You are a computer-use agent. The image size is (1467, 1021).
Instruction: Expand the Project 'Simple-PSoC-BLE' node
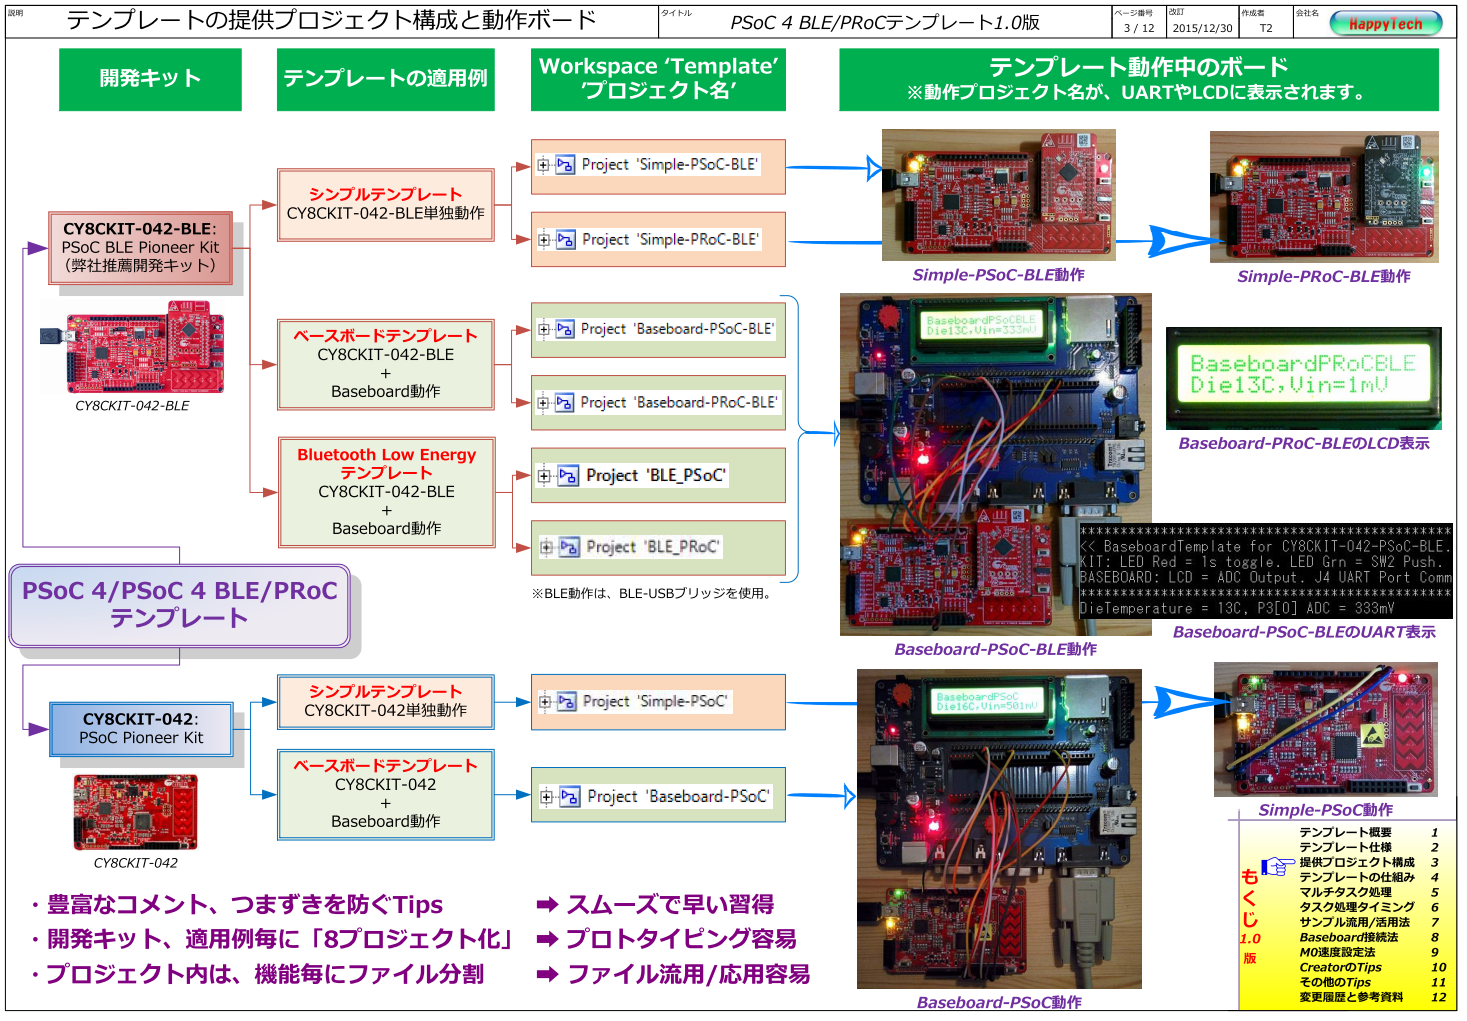545,163
